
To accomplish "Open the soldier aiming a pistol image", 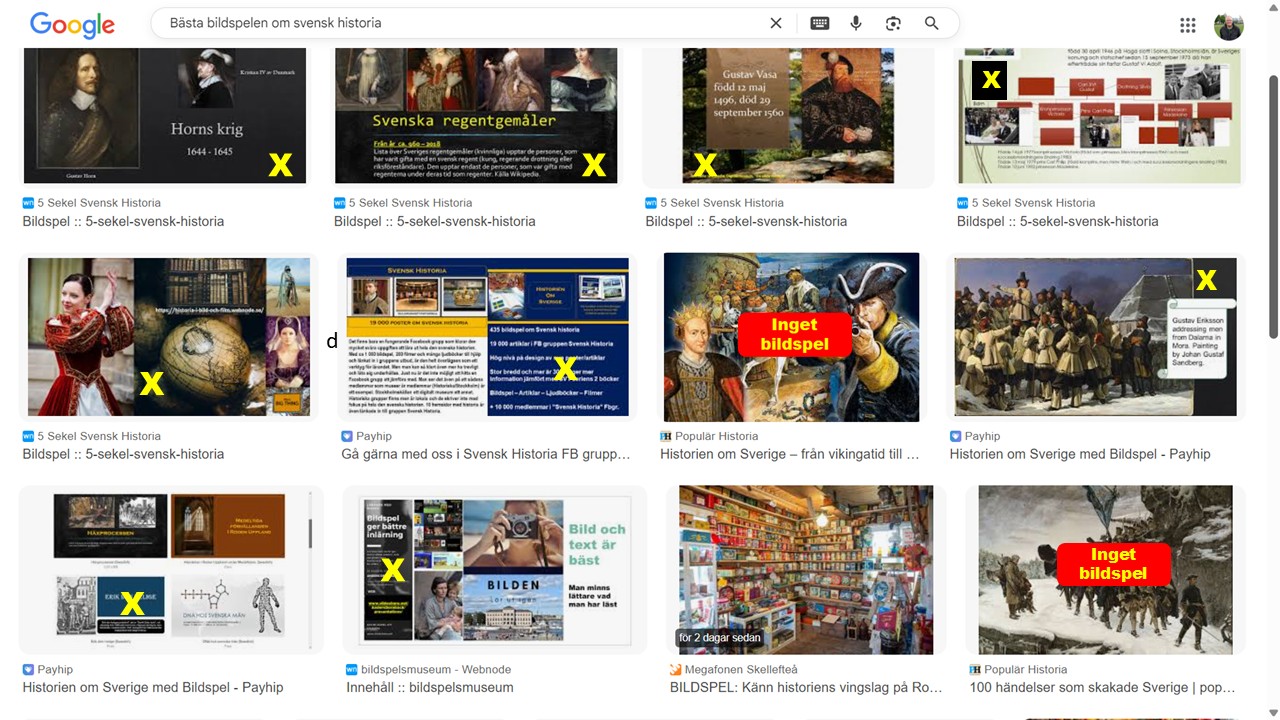I will 791,337.
